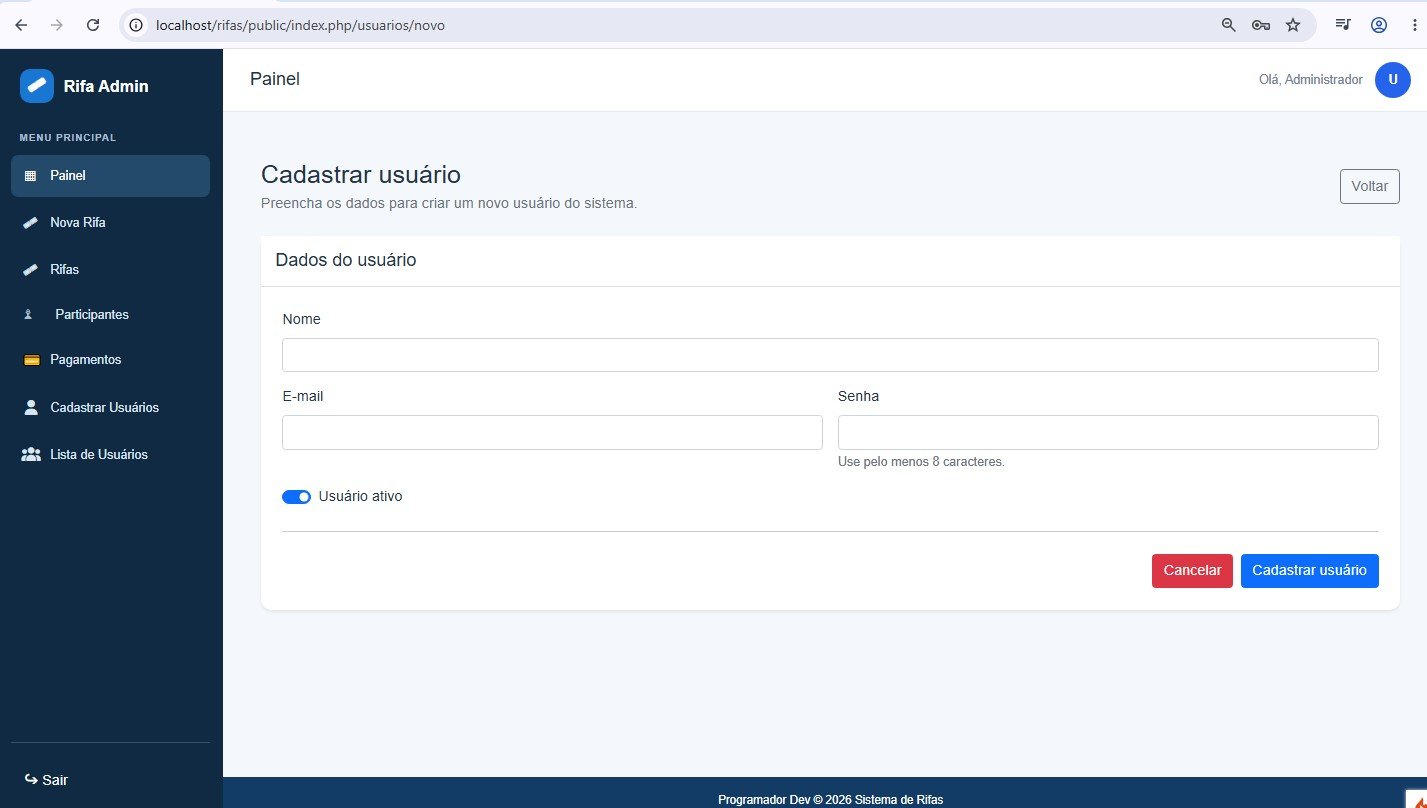Screen dimensions: 1427x808
Task: Go back with browser back arrow
Action: tap(21, 25)
